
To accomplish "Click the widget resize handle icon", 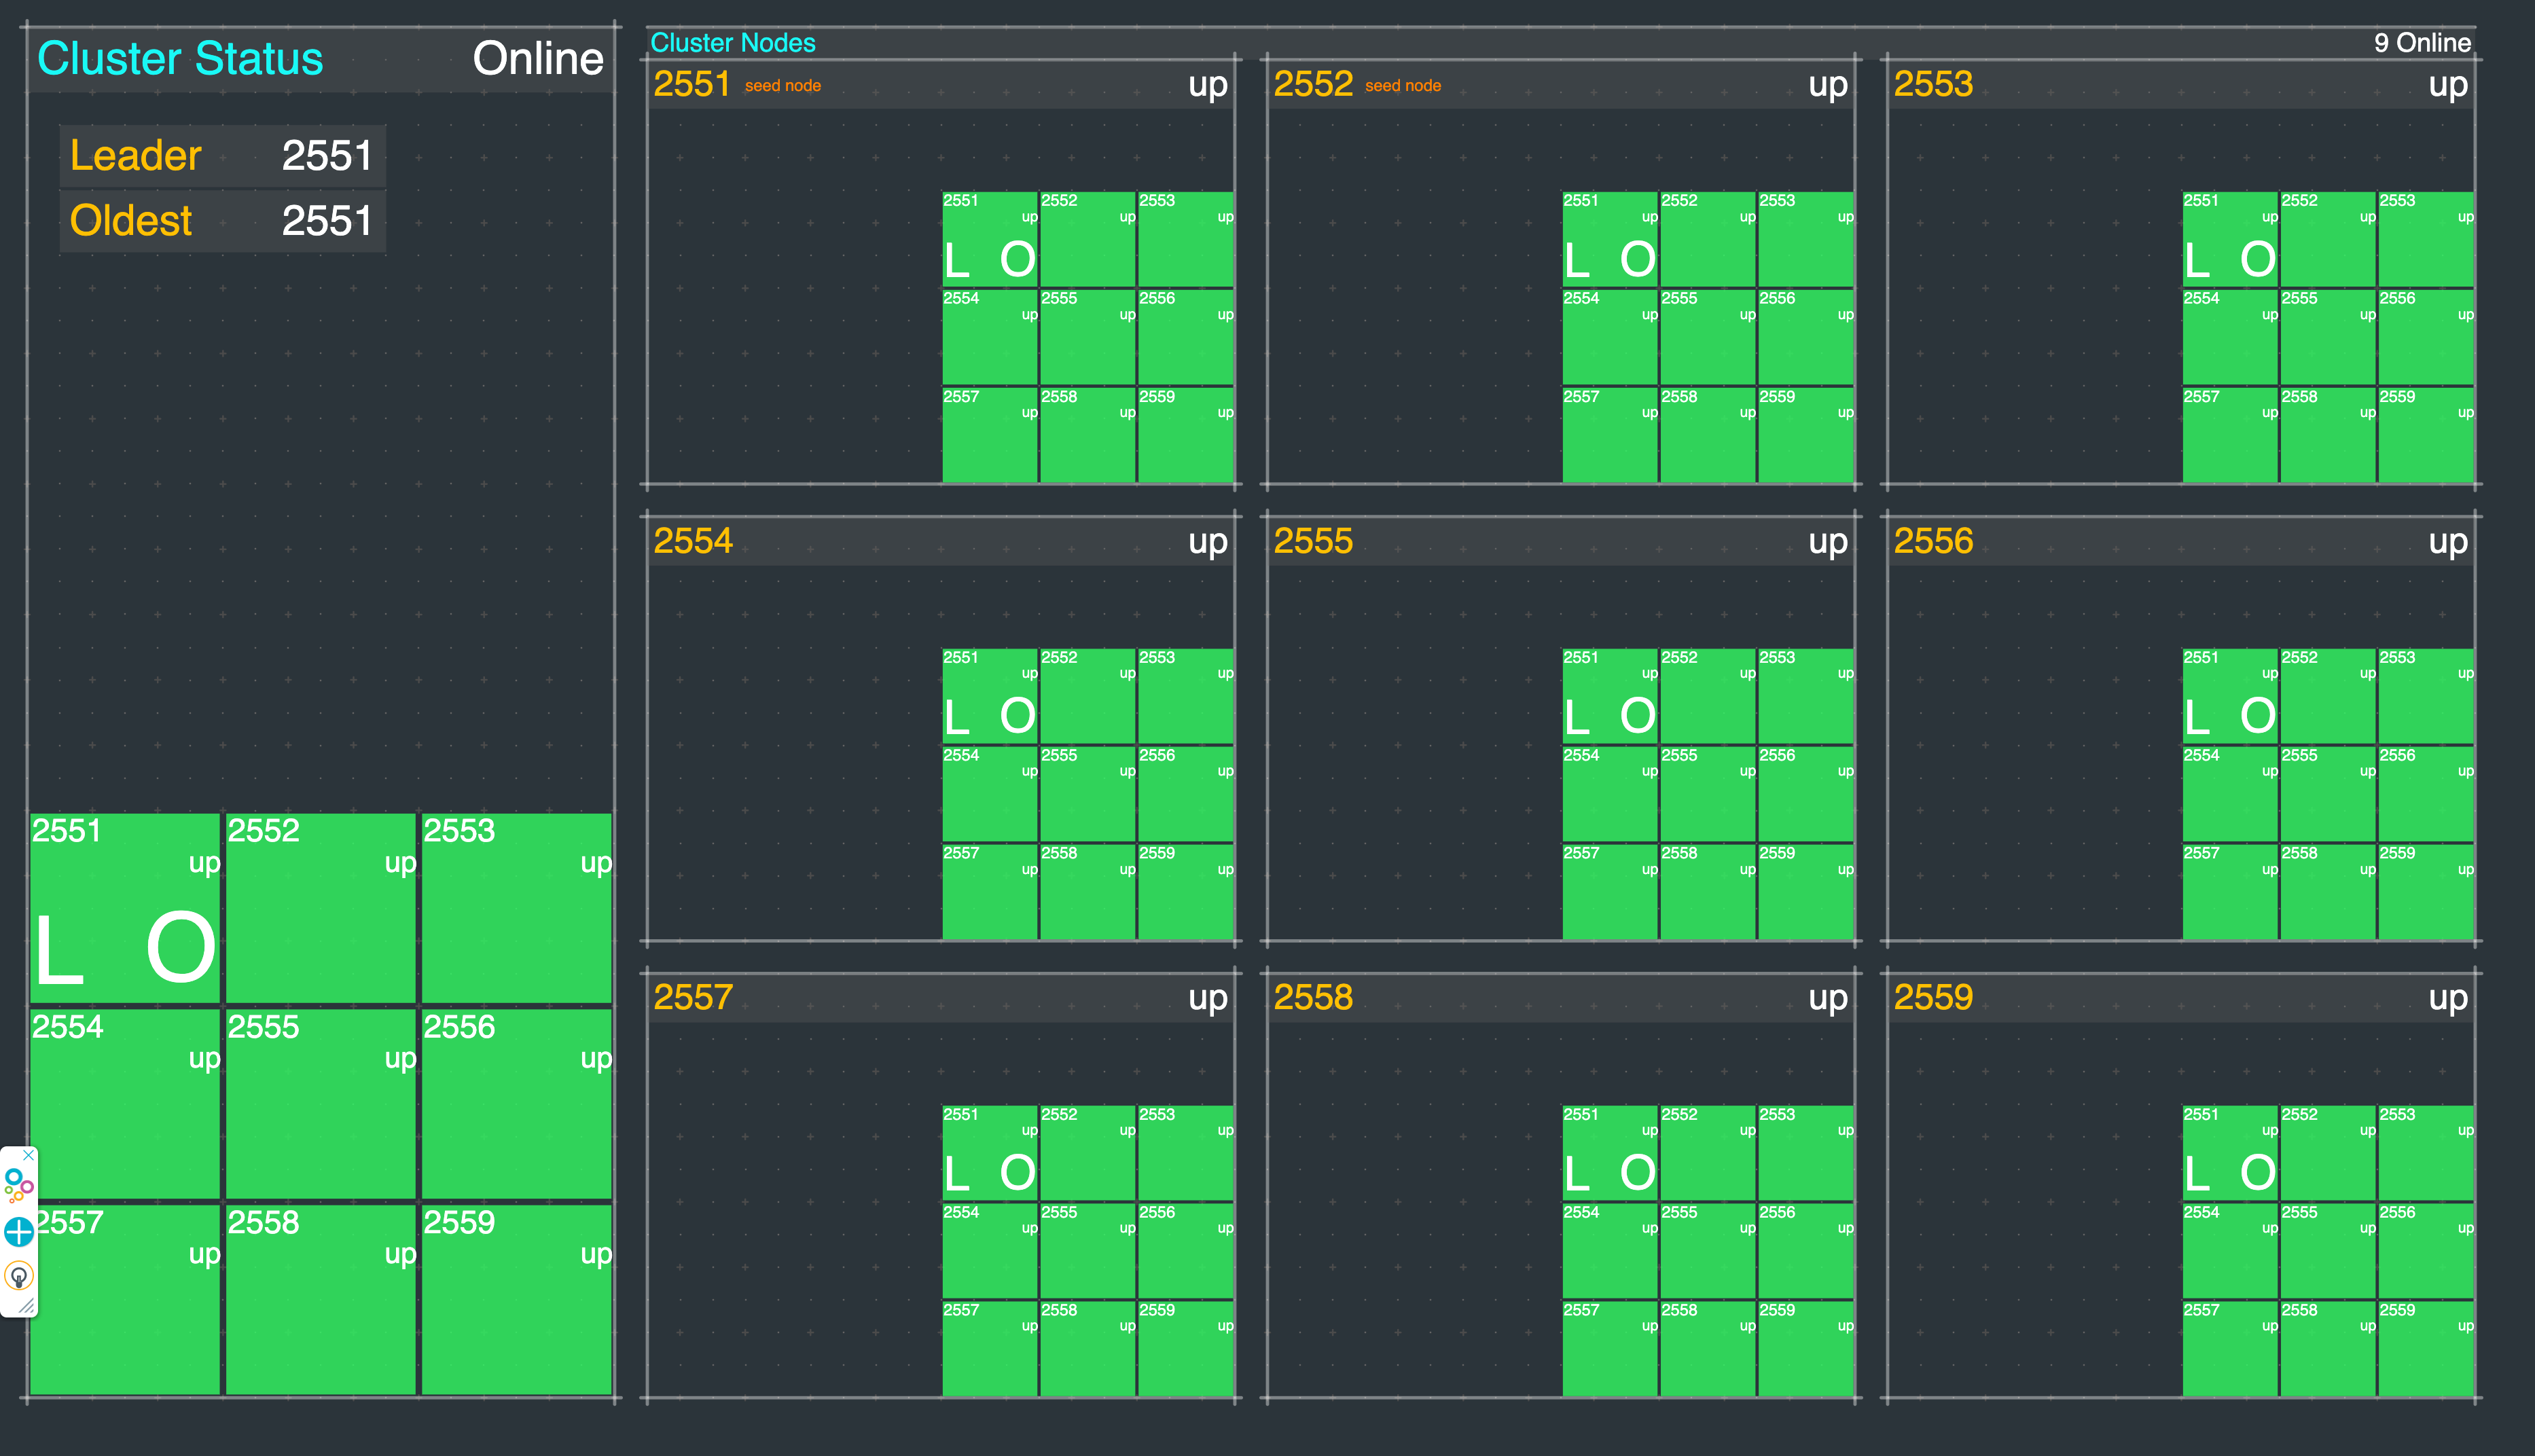I will pos(27,1306).
